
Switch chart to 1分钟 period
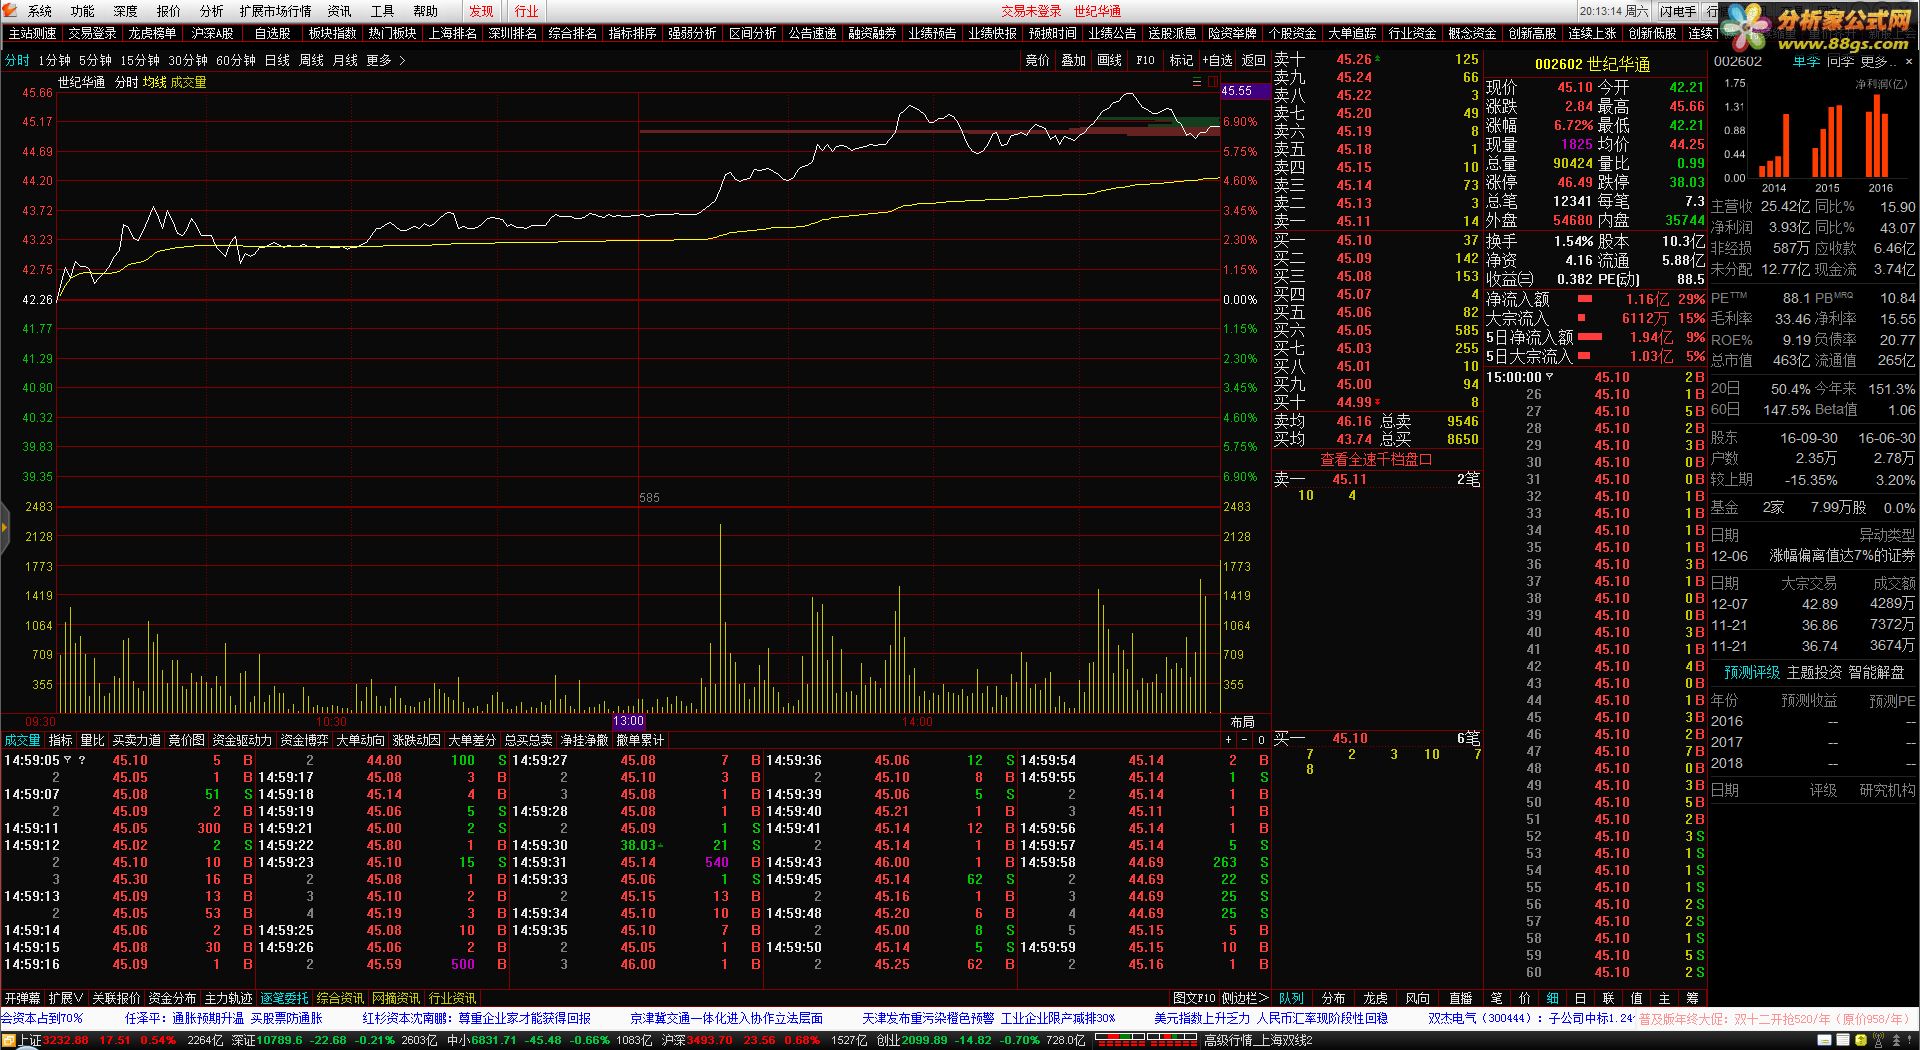[54, 60]
